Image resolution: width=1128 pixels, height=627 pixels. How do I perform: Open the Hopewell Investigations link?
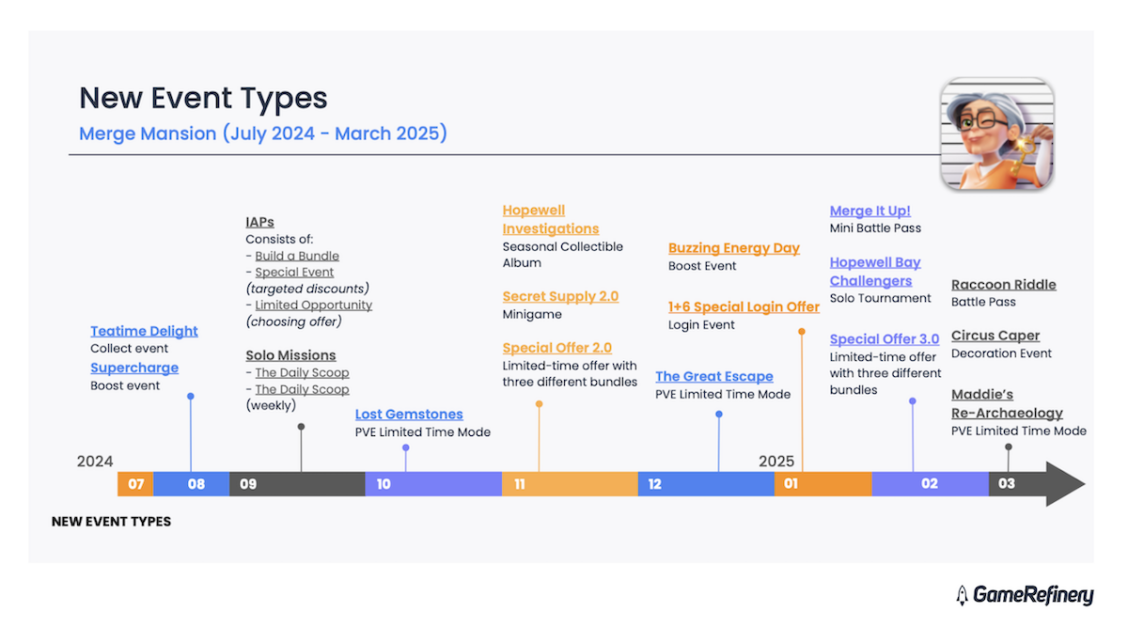(x=550, y=219)
